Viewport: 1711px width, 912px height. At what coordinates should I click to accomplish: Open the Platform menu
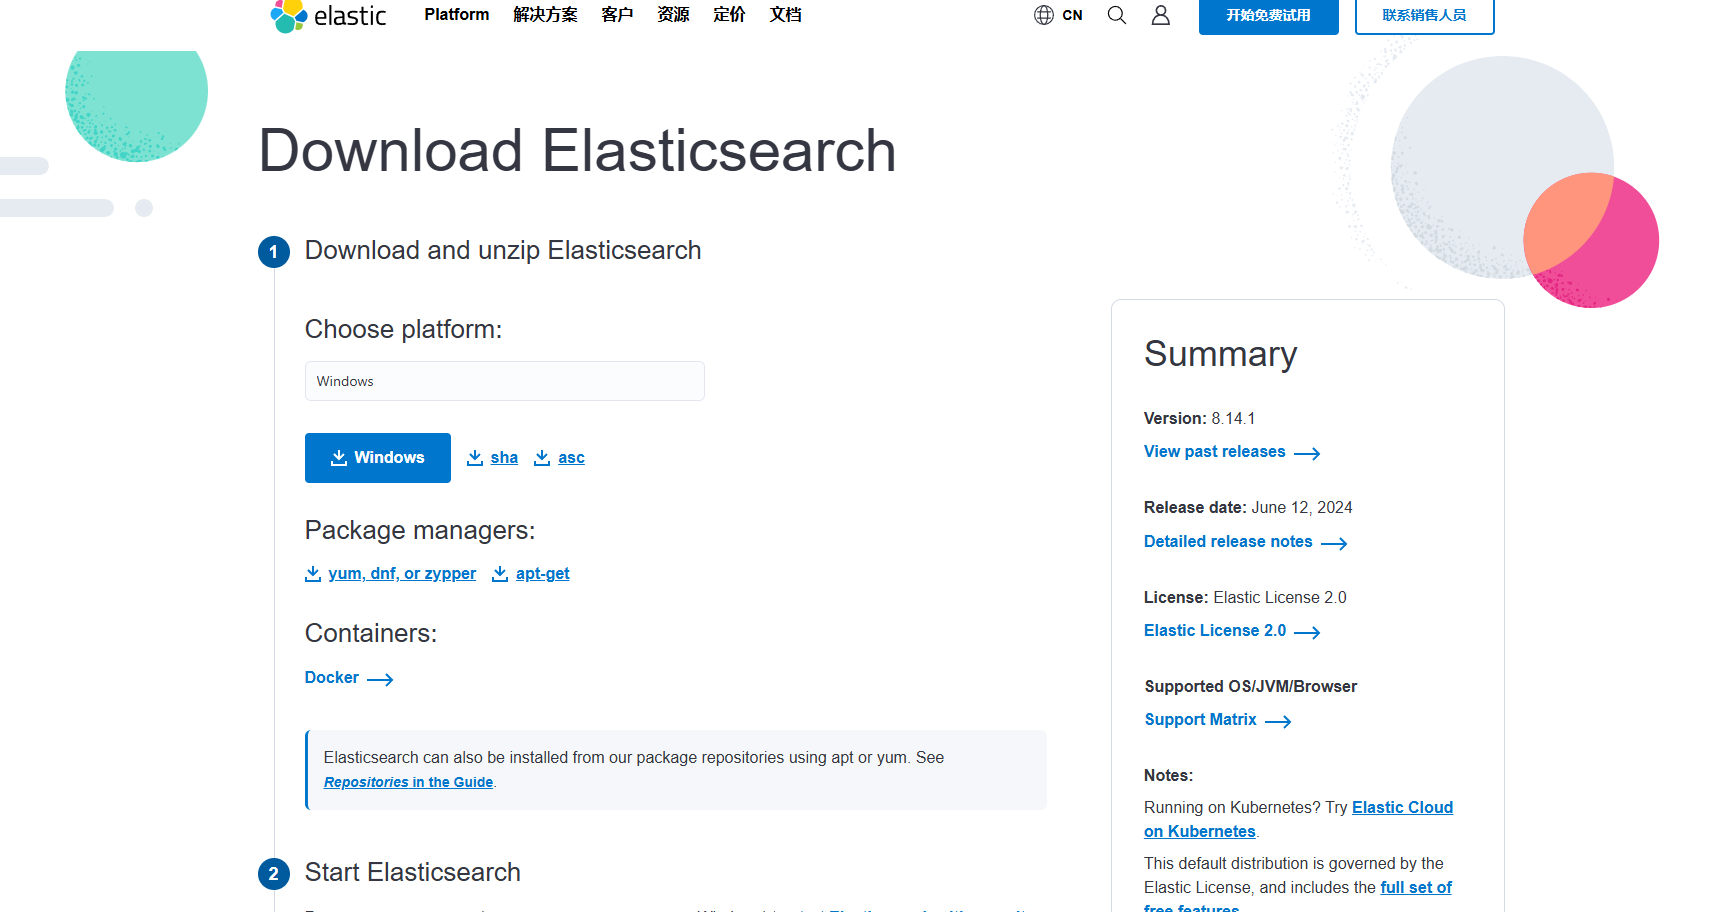pos(456,14)
